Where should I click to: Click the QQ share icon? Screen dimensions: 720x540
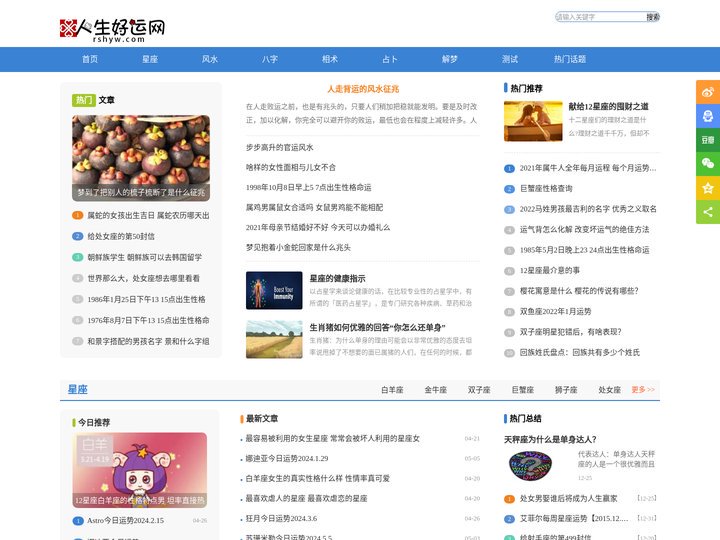pos(708,116)
